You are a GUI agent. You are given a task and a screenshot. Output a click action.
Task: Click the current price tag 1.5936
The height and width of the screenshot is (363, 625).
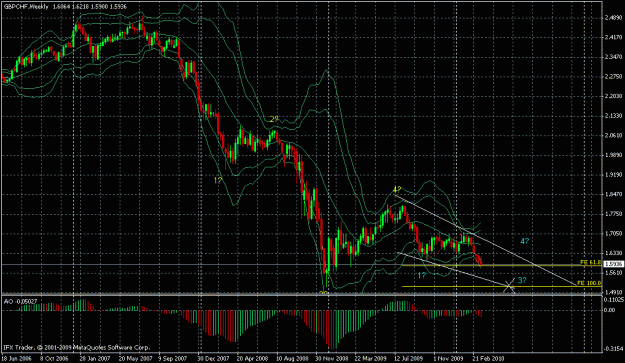point(613,264)
